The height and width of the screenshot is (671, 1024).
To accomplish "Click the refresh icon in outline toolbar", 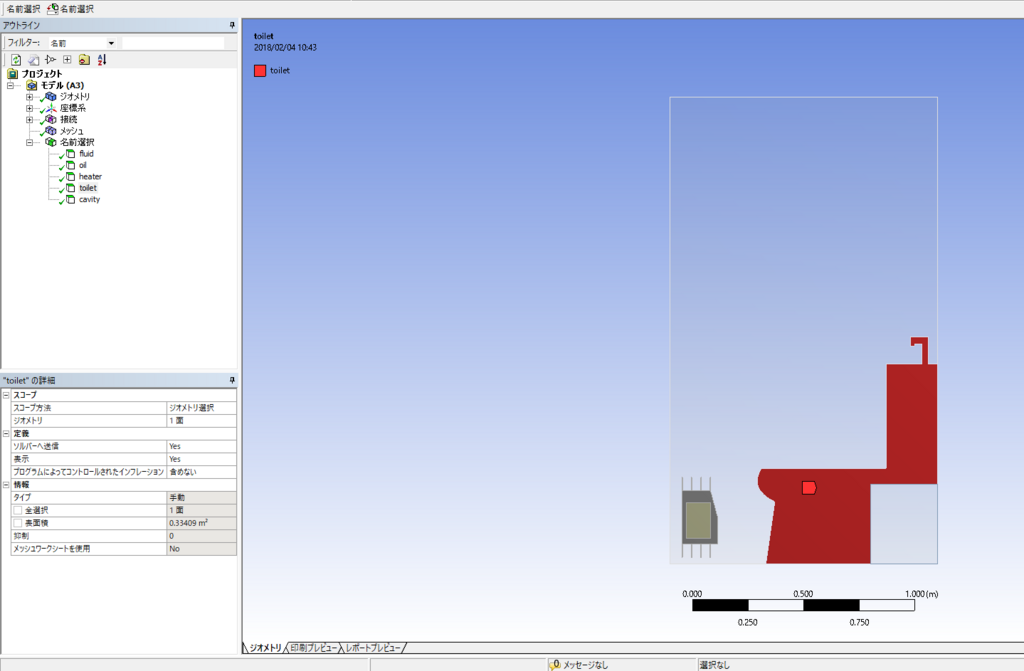I will tap(16, 59).
